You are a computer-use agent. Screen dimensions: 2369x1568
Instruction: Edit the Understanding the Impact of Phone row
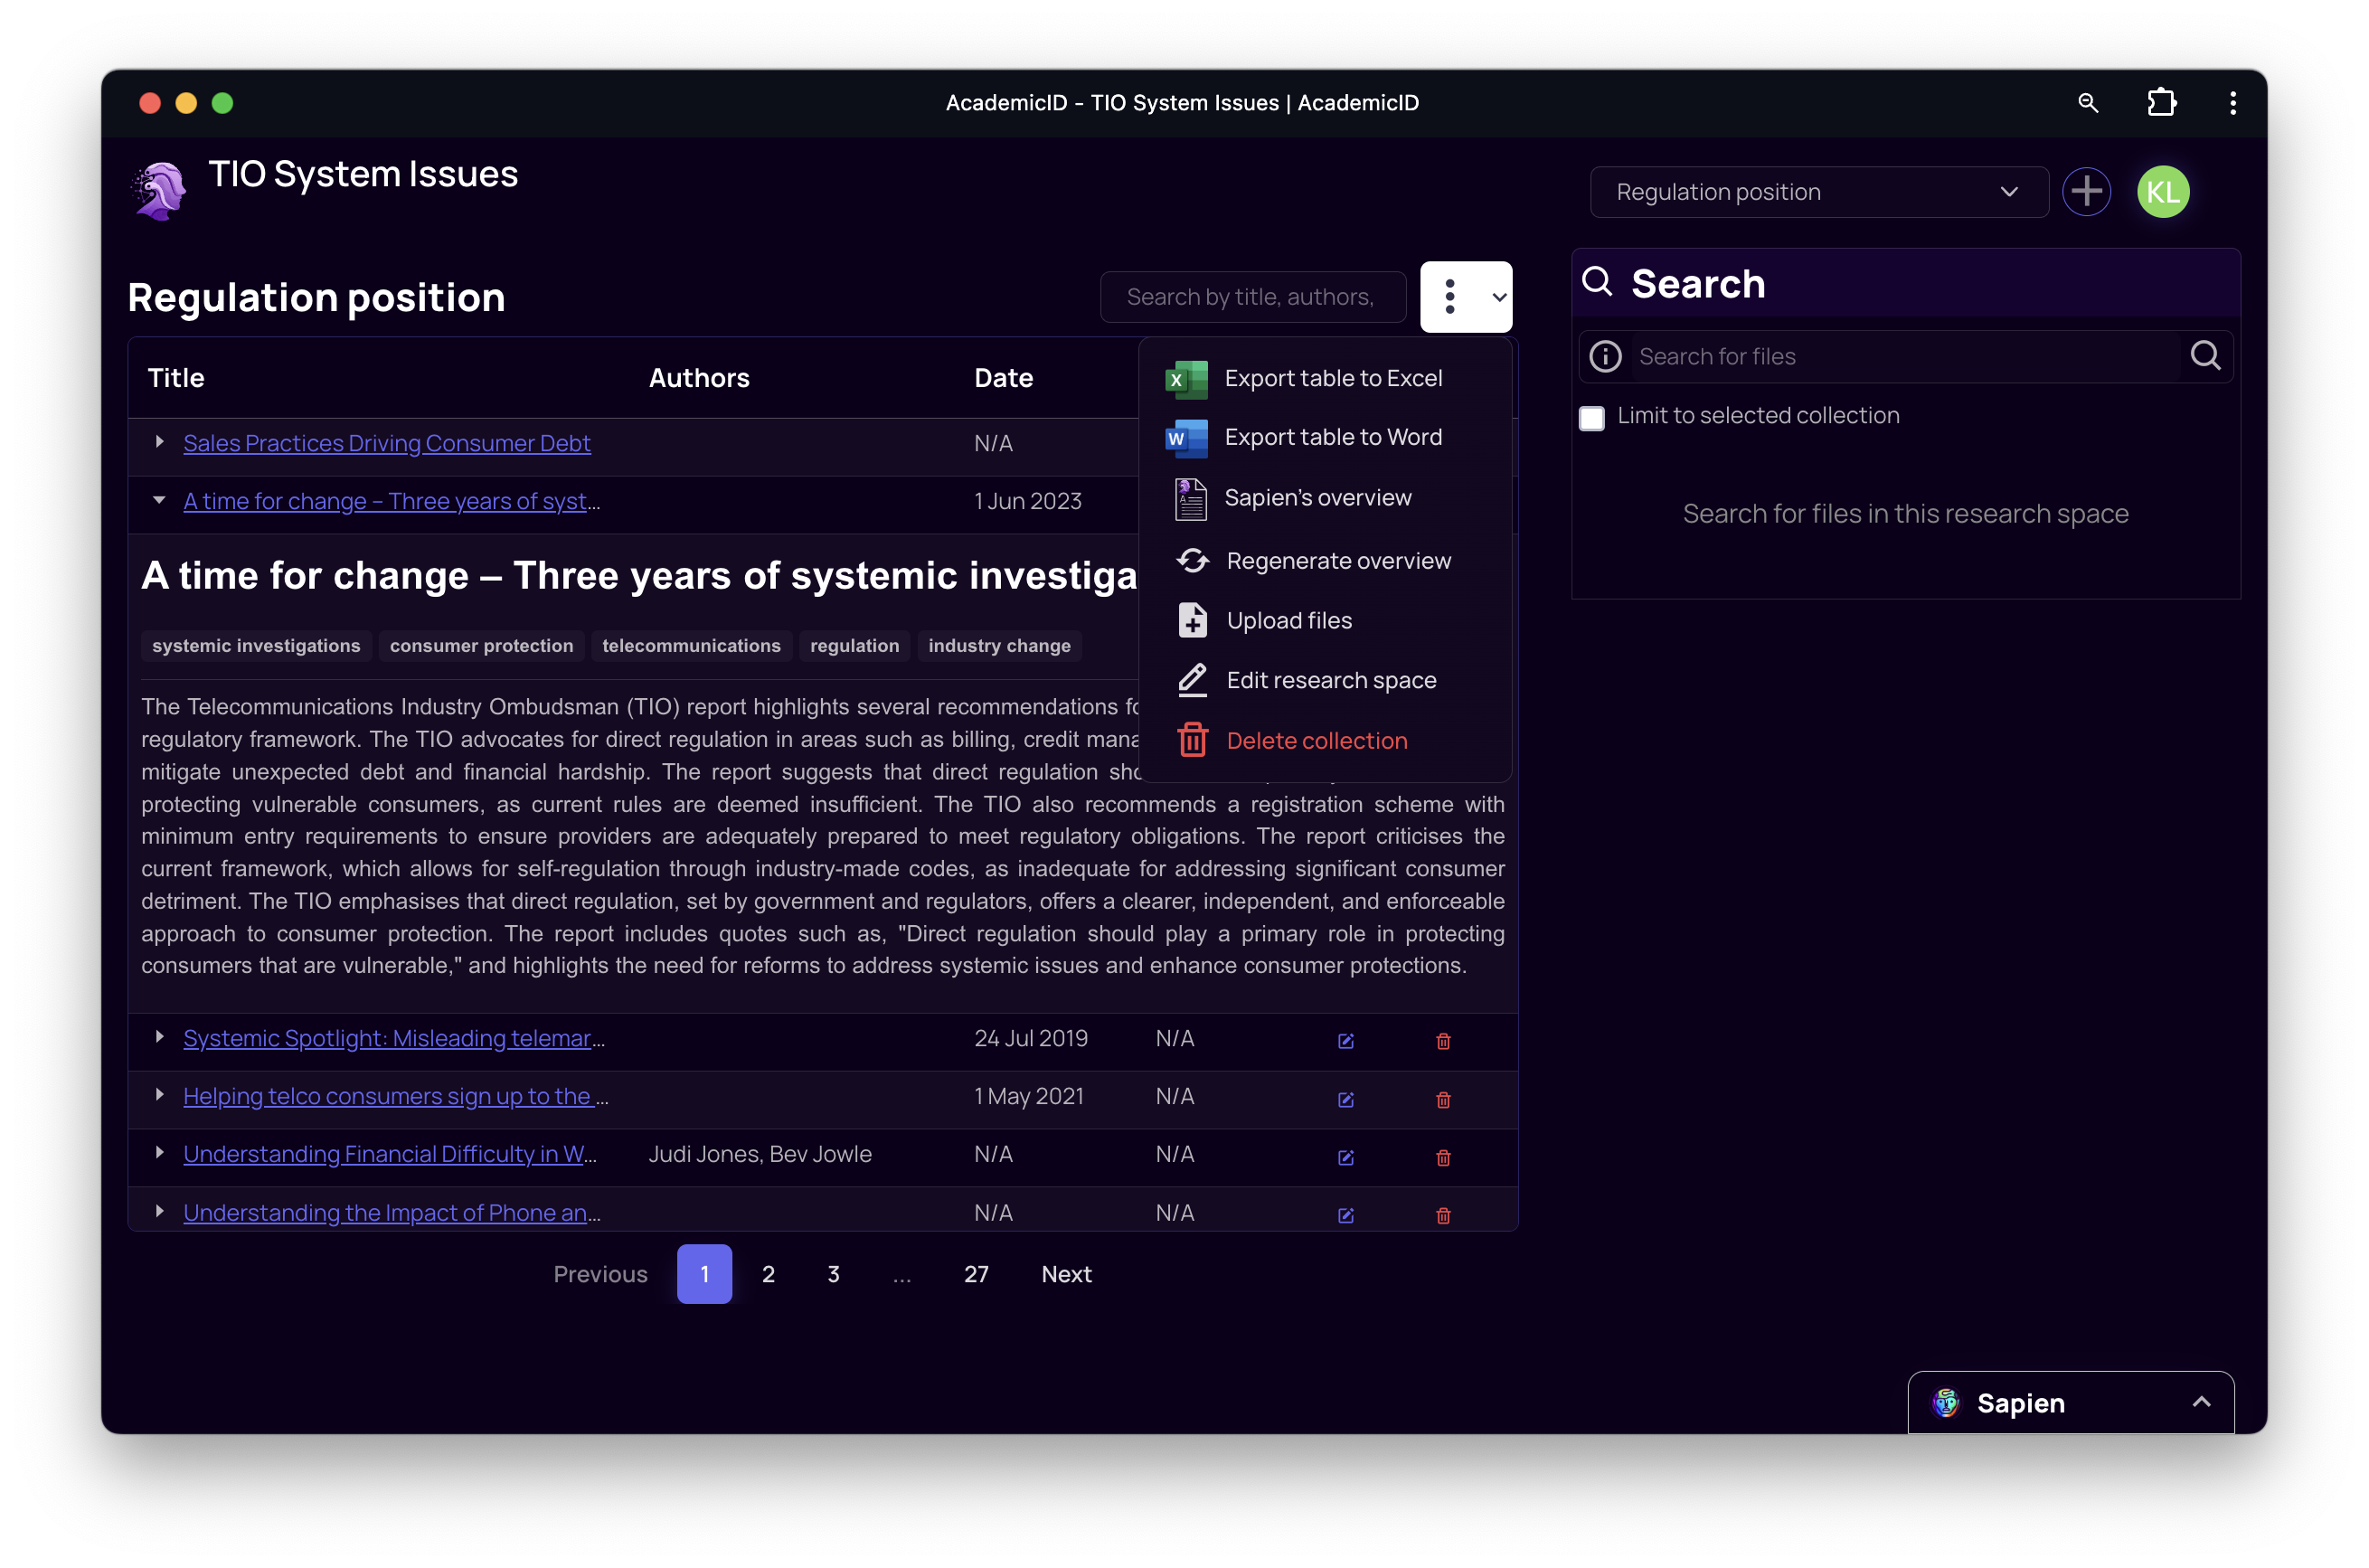pyautogui.click(x=1345, y=1215)
